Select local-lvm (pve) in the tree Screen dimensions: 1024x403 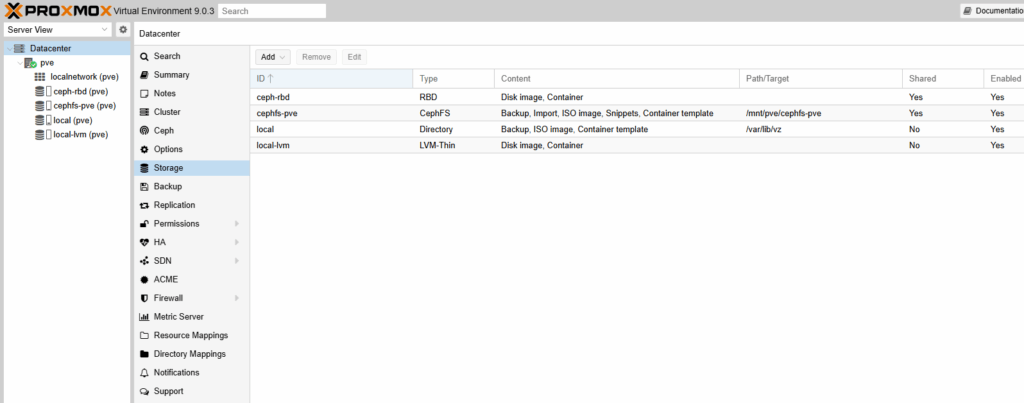(x=80, y=134)
